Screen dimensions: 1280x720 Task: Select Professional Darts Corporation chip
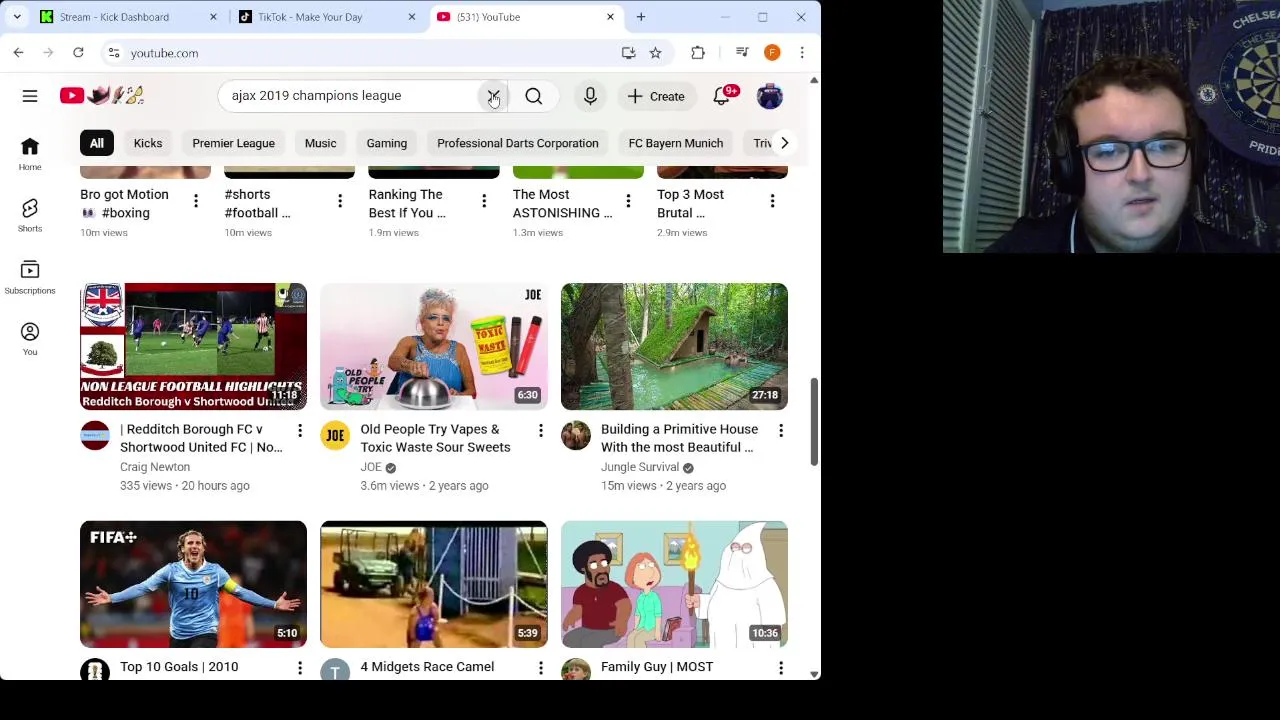click(x=518, y=143)
